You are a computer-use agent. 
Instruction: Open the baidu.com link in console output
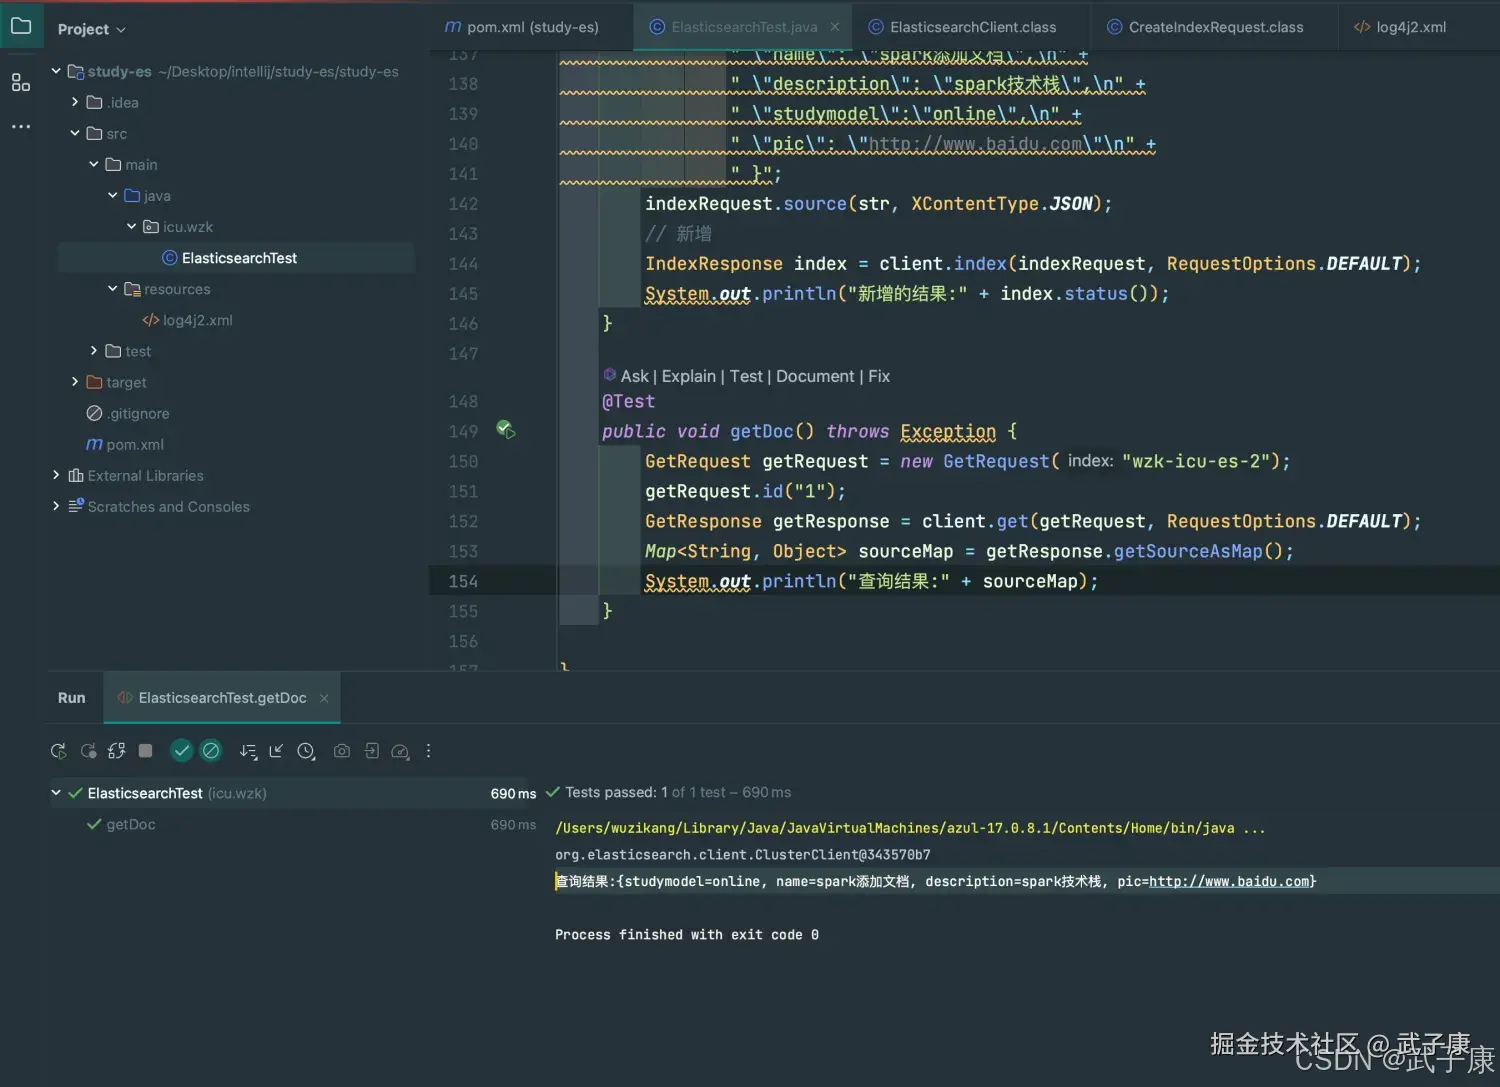point(1228,881)
